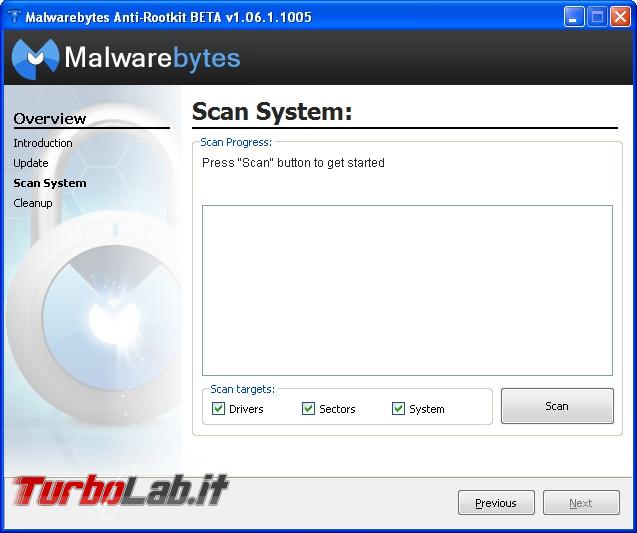Image resolution: width=637 pixels, height=533 pixels.
Task: Close the Malwarebytes Anti-Rootkit window
Action: (x=620, y=17)
